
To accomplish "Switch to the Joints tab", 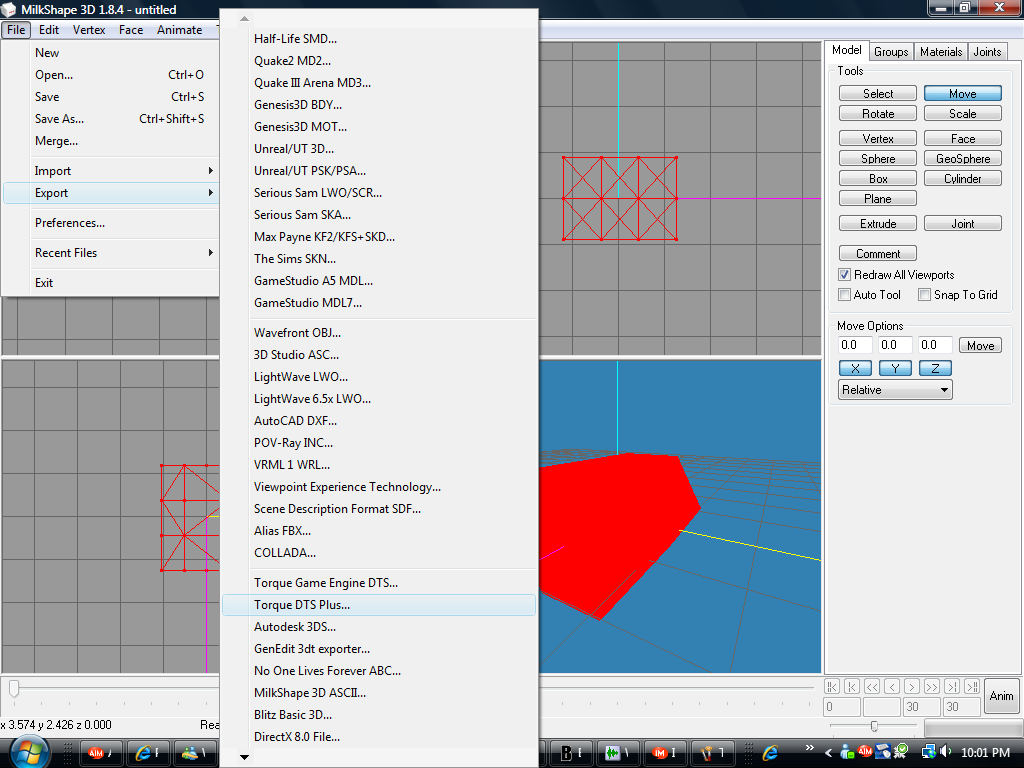I will click(x=987, y=52).
